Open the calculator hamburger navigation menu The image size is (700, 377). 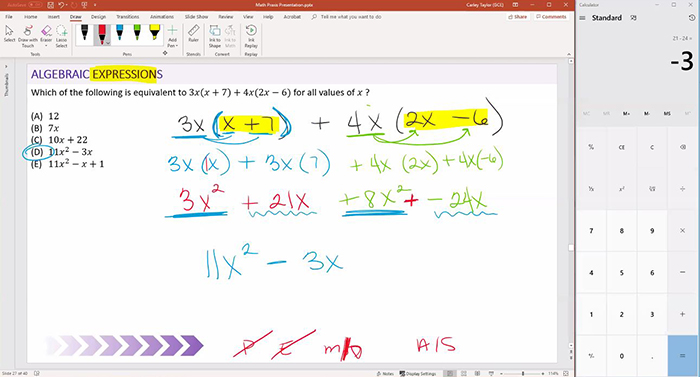coord(582,18)
